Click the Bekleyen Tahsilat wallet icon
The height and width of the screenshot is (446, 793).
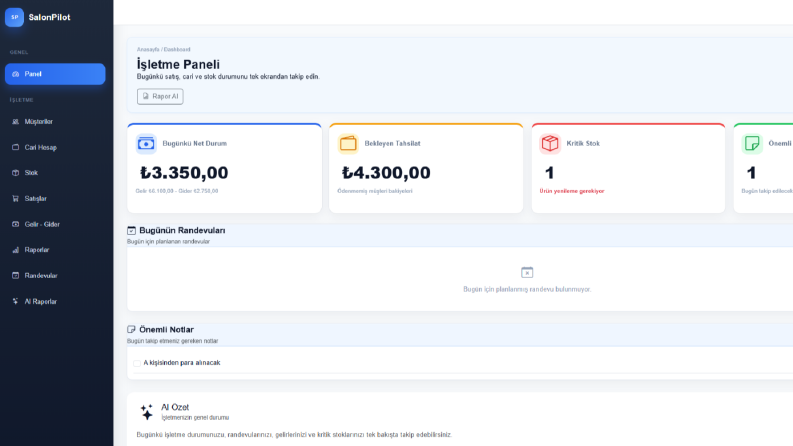click(x=348, y=144)
